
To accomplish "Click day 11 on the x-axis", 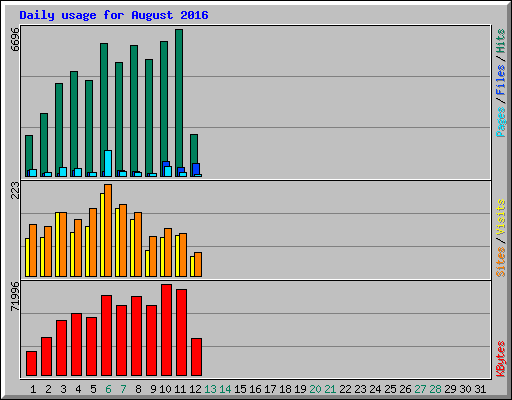I will [x=180, y=389].
